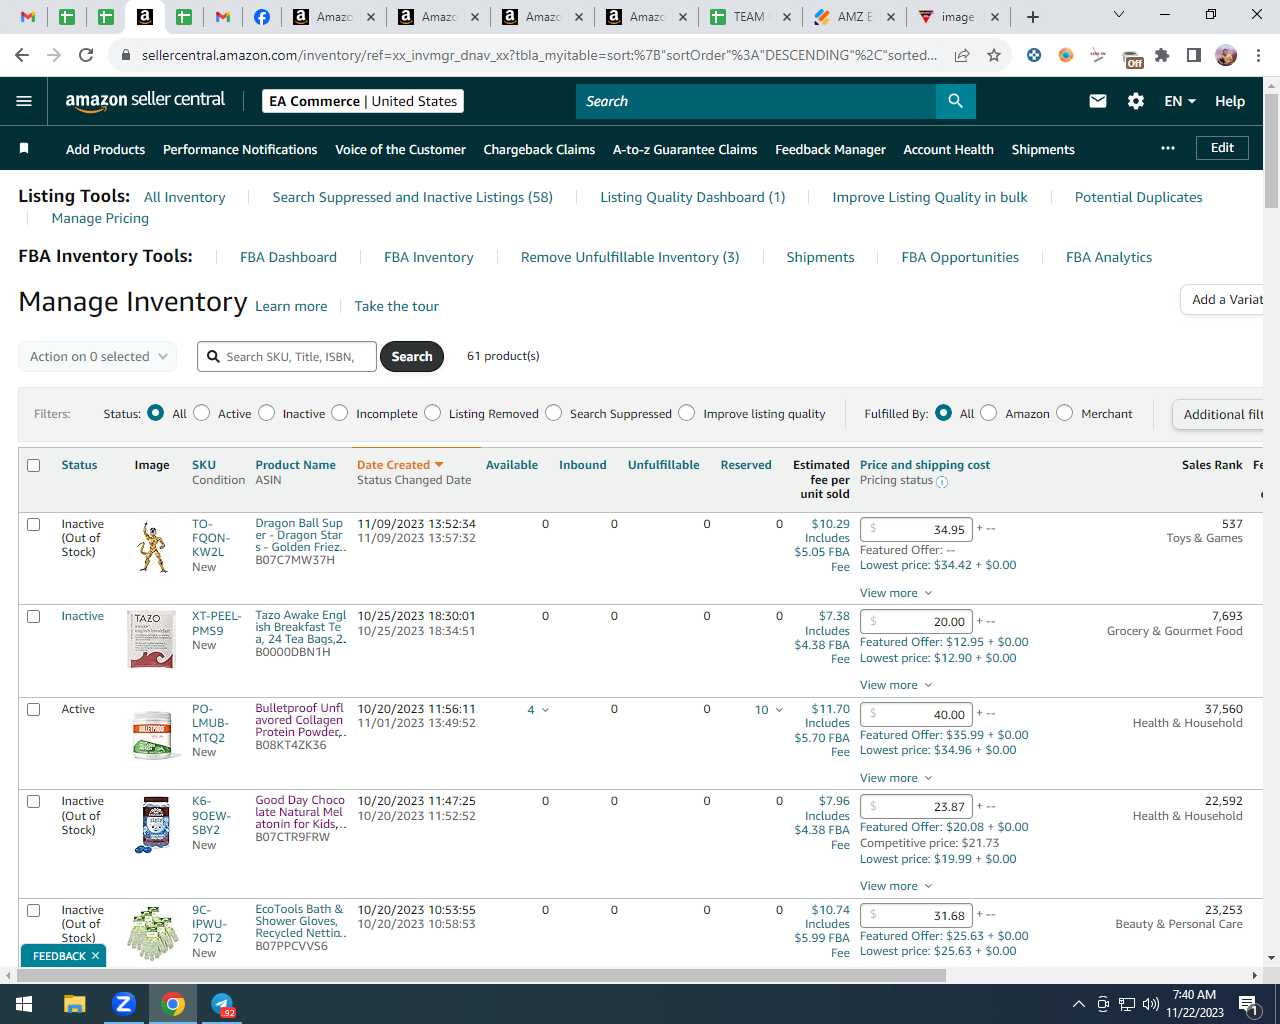1280x1024 pixels.
Task: Select the Incomplete status radio button
Action: click(x=340, y=413)
